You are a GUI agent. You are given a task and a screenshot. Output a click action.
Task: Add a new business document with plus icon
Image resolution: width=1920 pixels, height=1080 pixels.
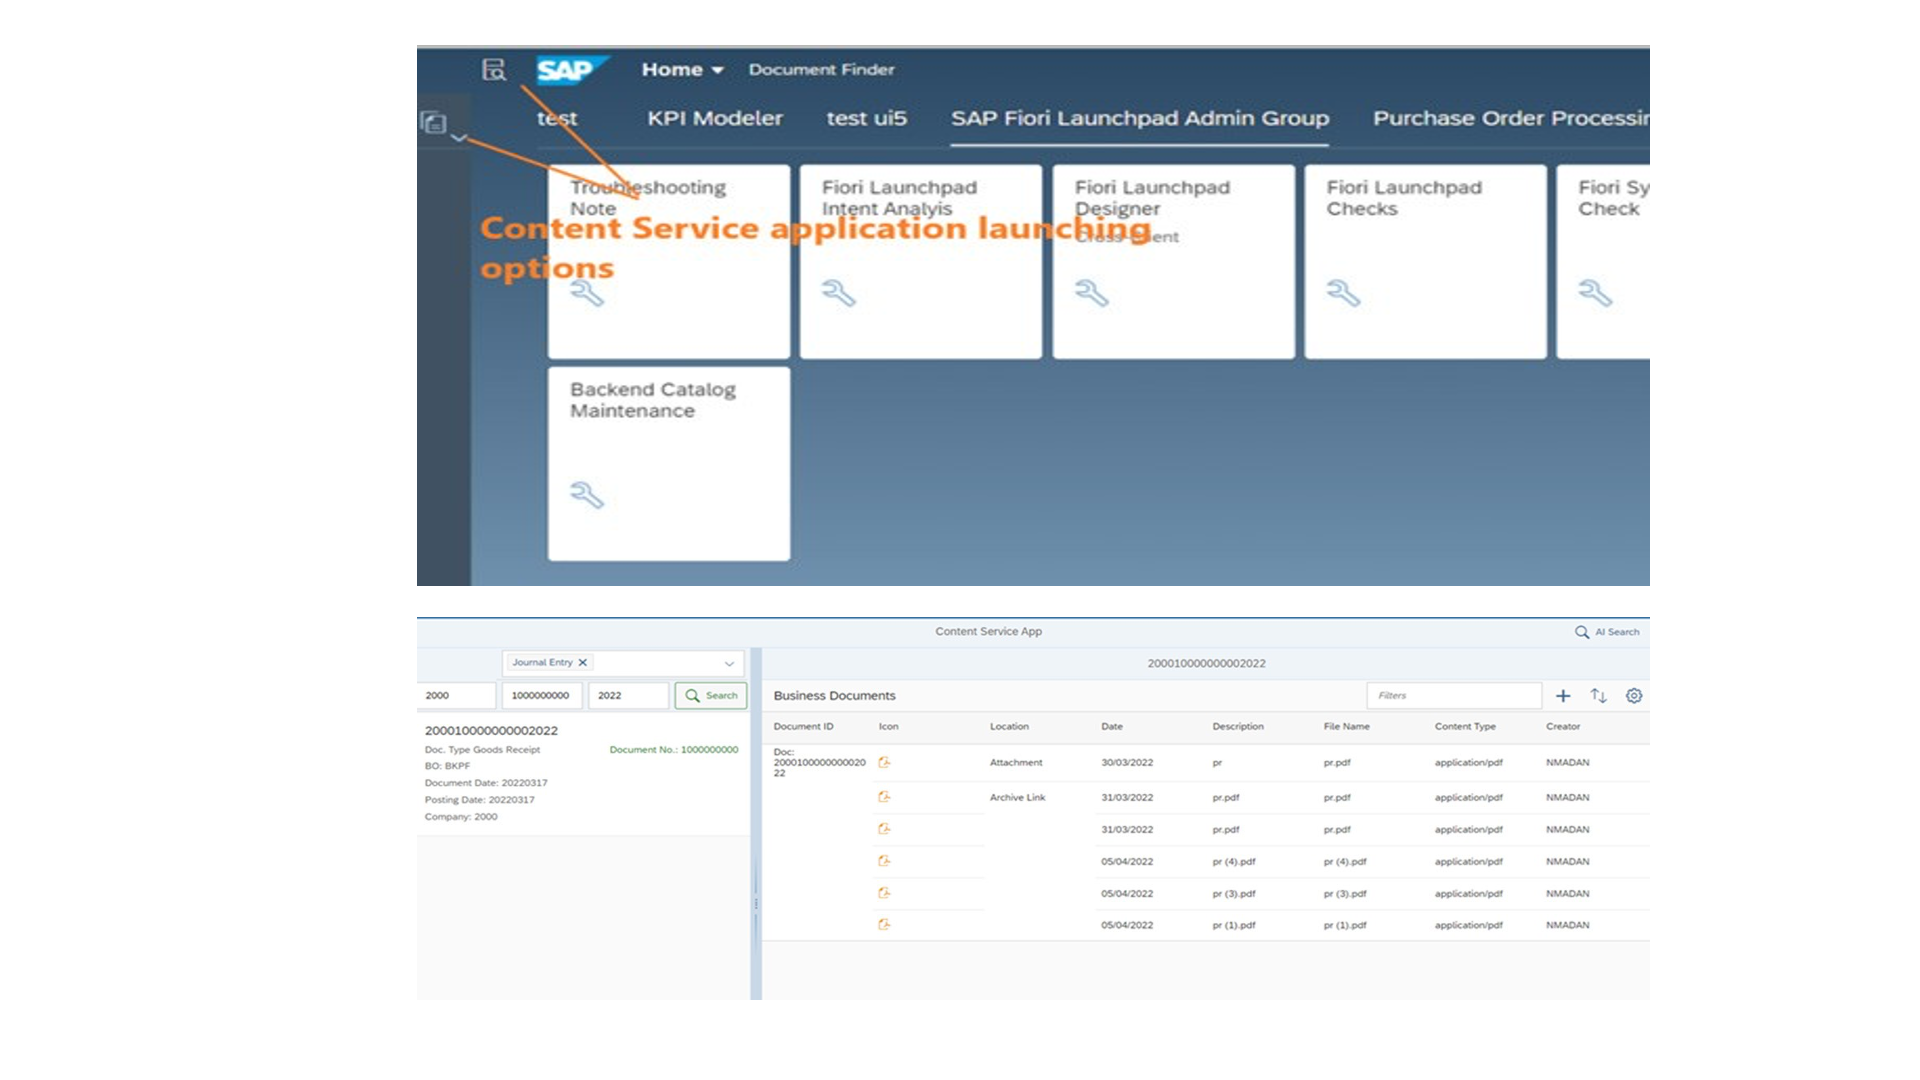pyautogui.click(x=1563, y=696)
